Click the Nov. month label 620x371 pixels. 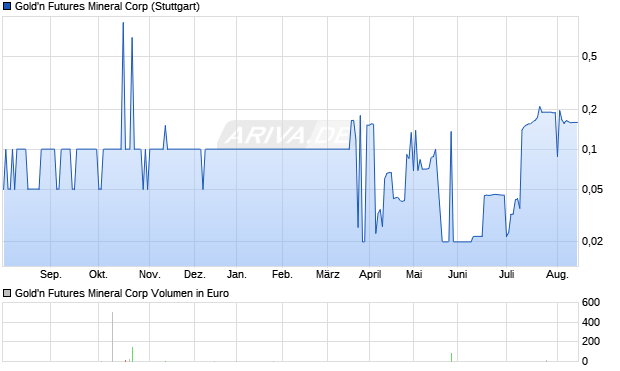point(149,274)
